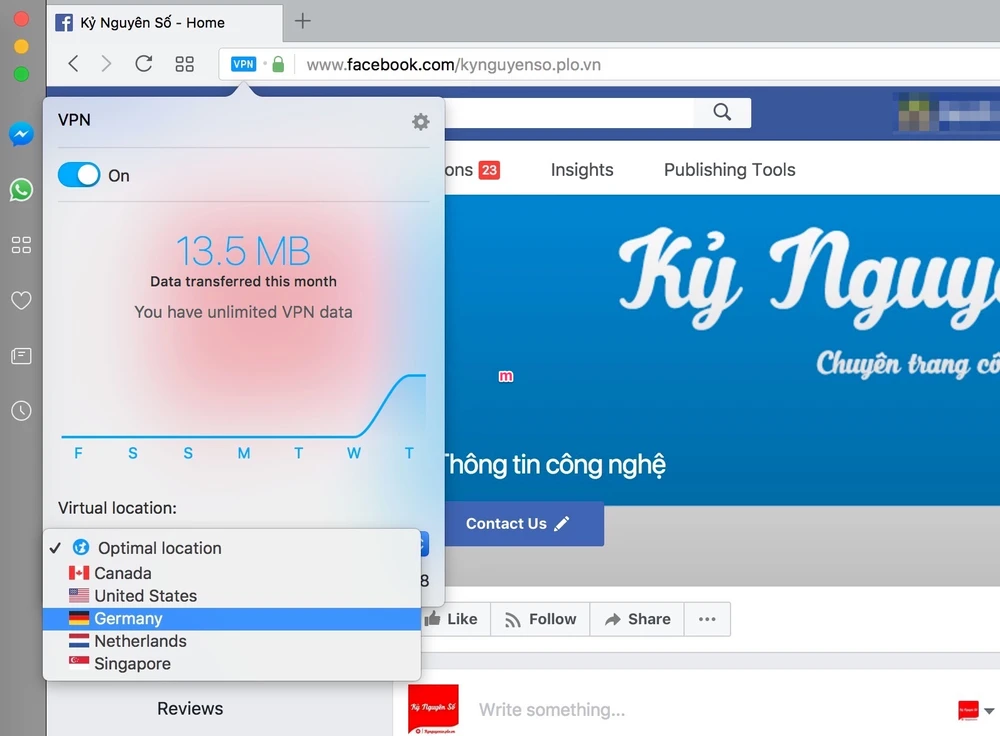This screenshot has width=1000, height=736.
Task: Switch to Publishing Tools tab
Action: (729, 170)
